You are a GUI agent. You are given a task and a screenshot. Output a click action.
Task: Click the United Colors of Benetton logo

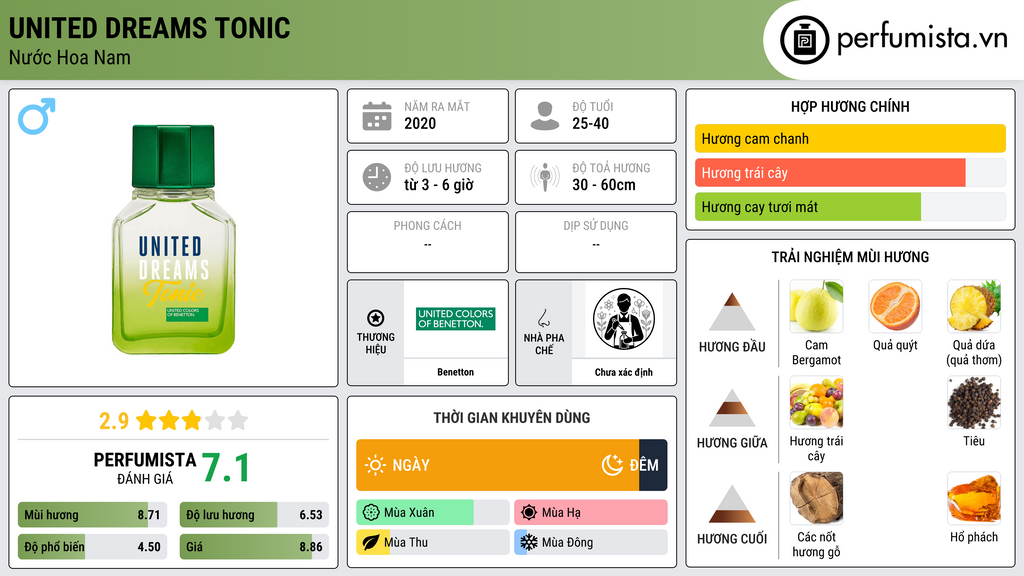point(455,319)
